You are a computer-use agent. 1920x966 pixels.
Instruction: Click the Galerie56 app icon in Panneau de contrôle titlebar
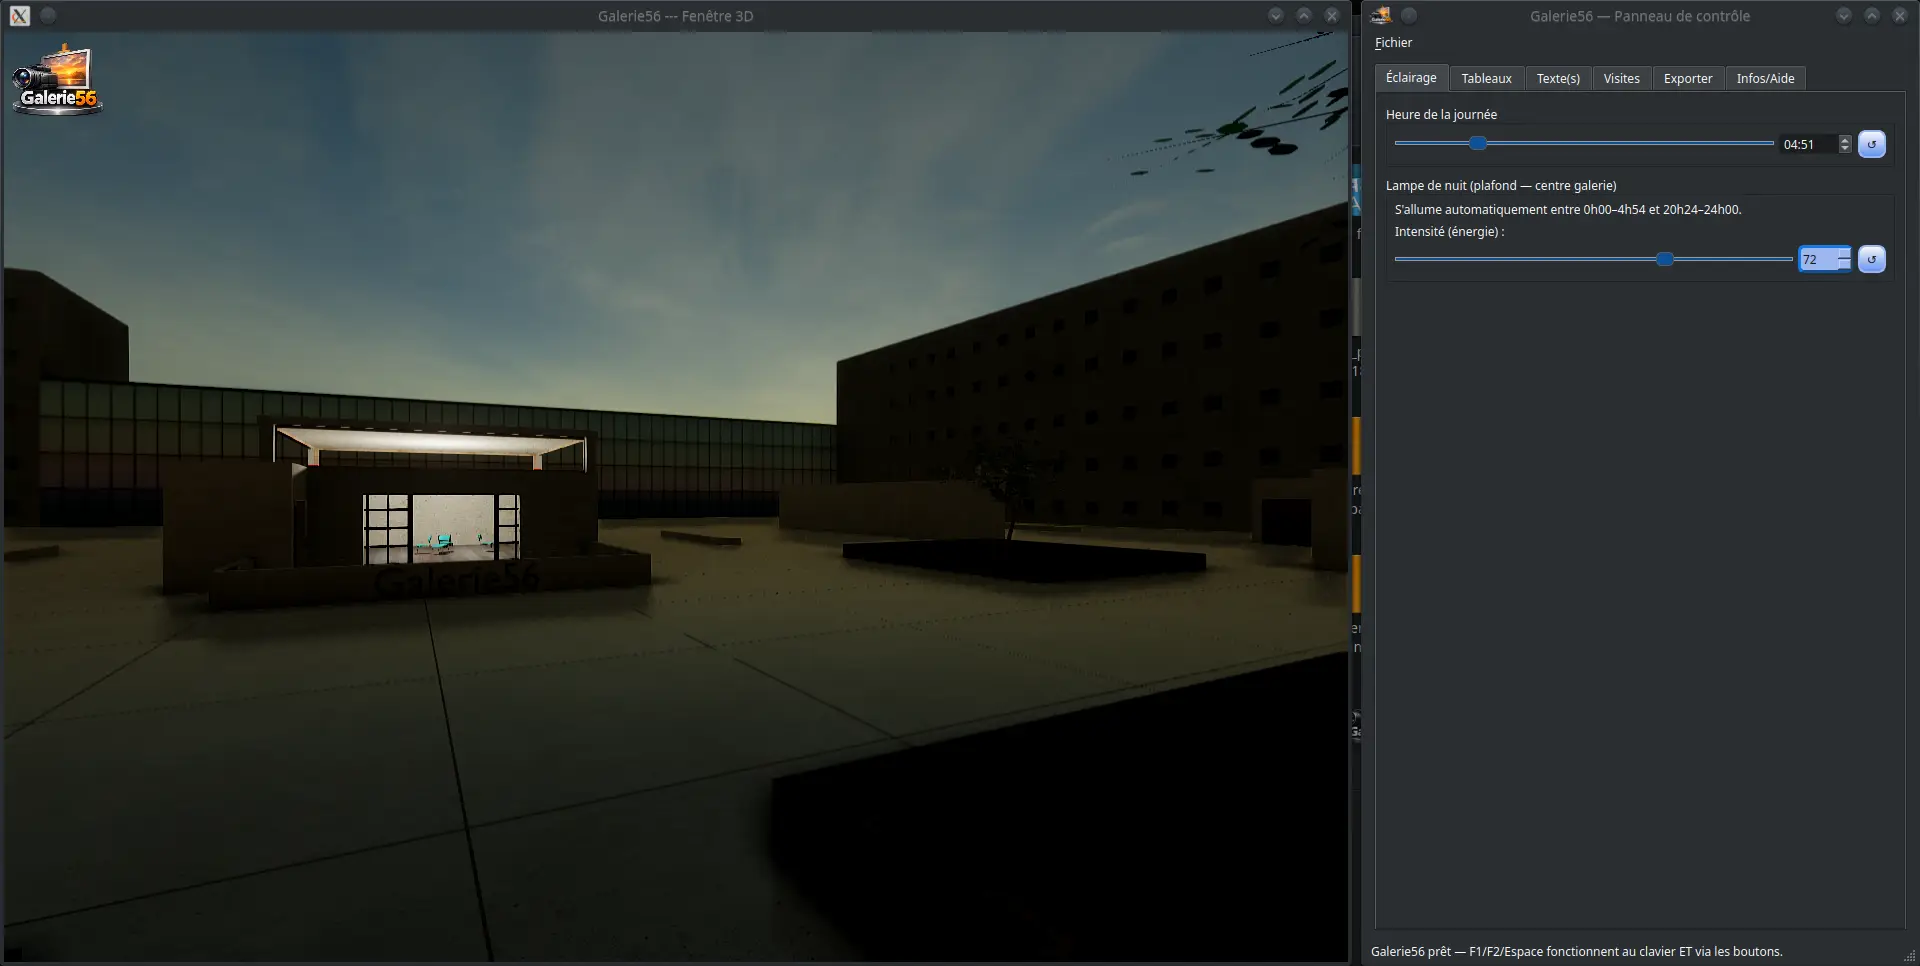pyautogui.click(x=1381, y=15)
